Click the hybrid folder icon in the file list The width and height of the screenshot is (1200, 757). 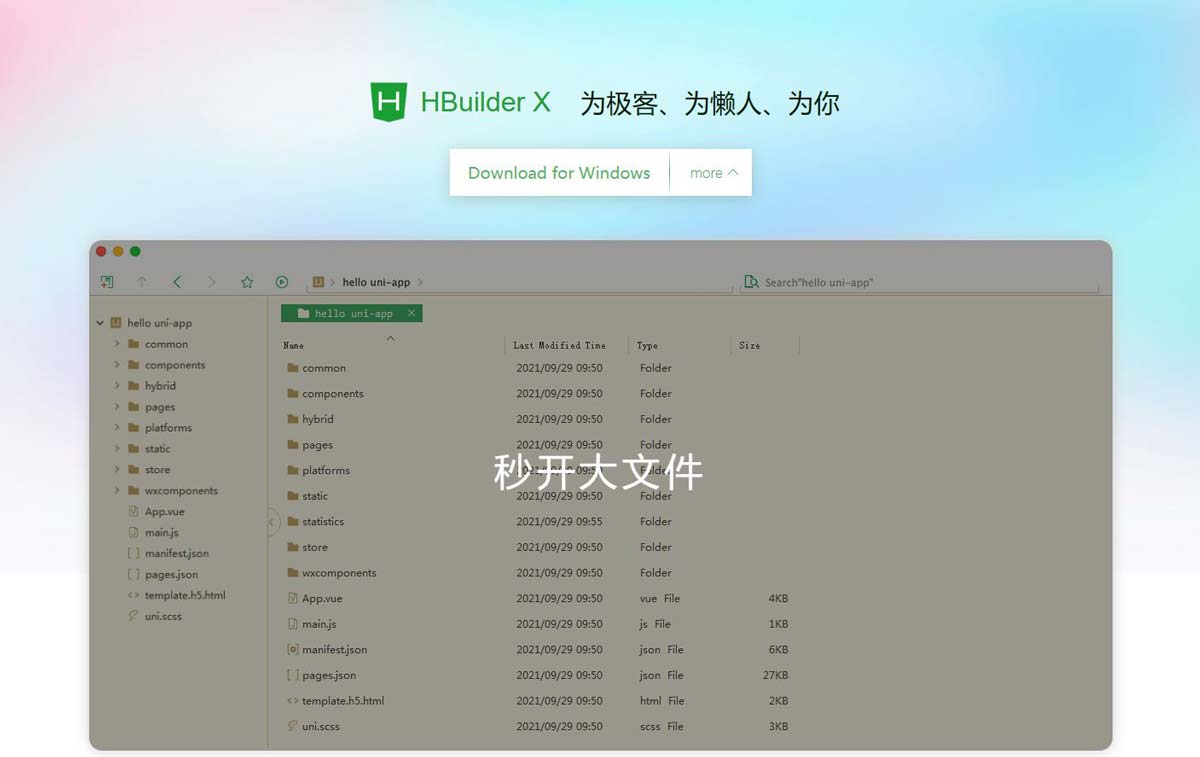click(x=293, y=419)
